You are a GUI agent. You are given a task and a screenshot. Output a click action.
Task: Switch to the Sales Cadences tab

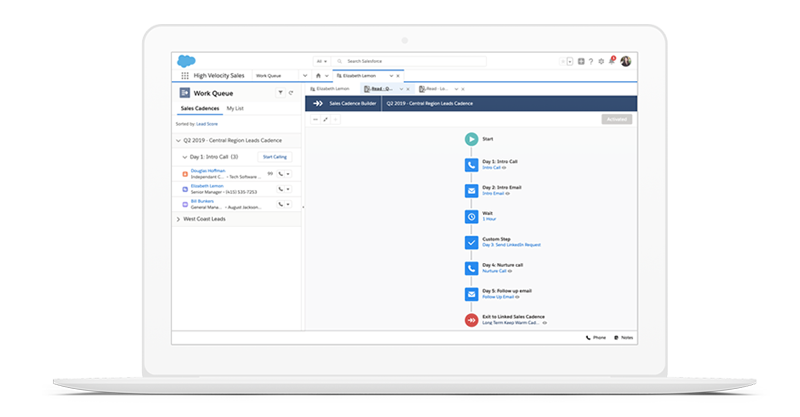coord(200,109)
